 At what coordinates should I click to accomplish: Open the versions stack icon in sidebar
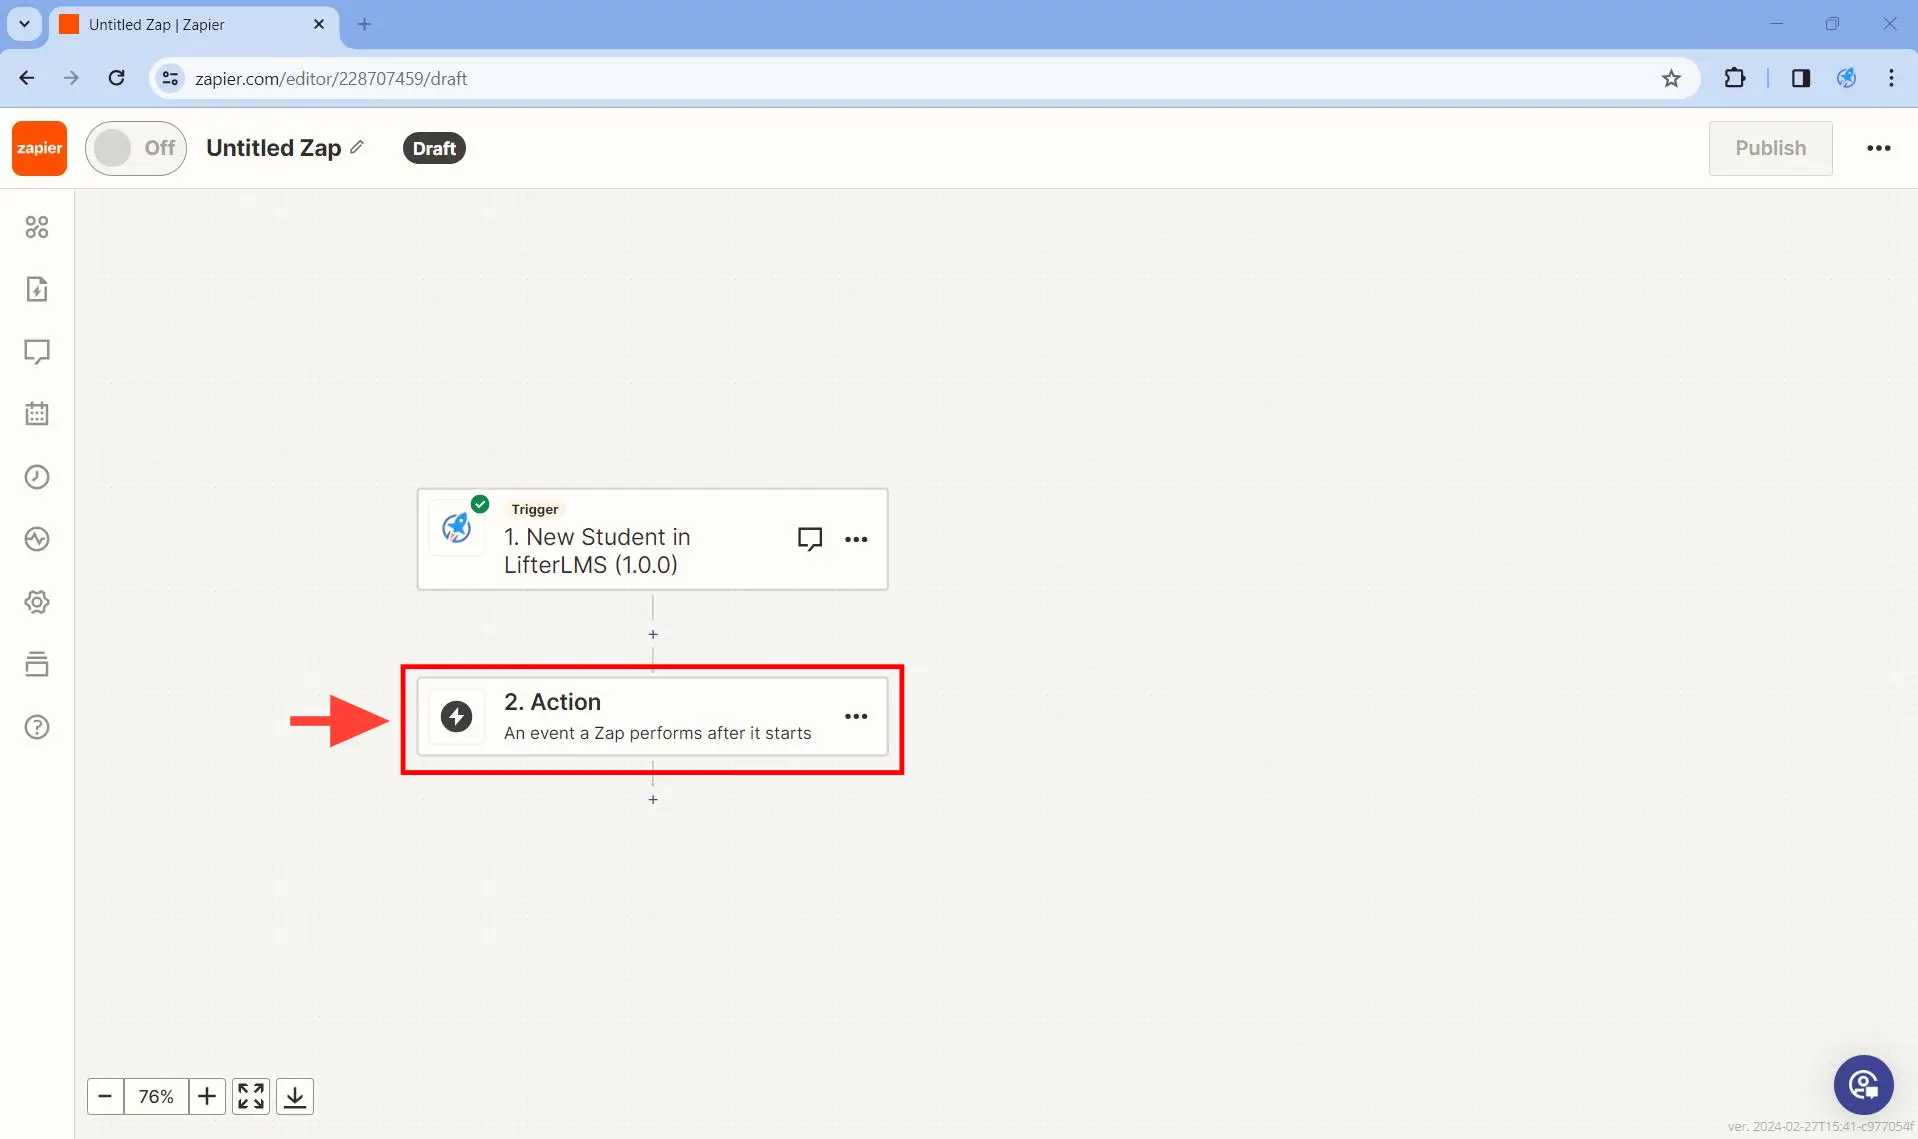[37, 664]
